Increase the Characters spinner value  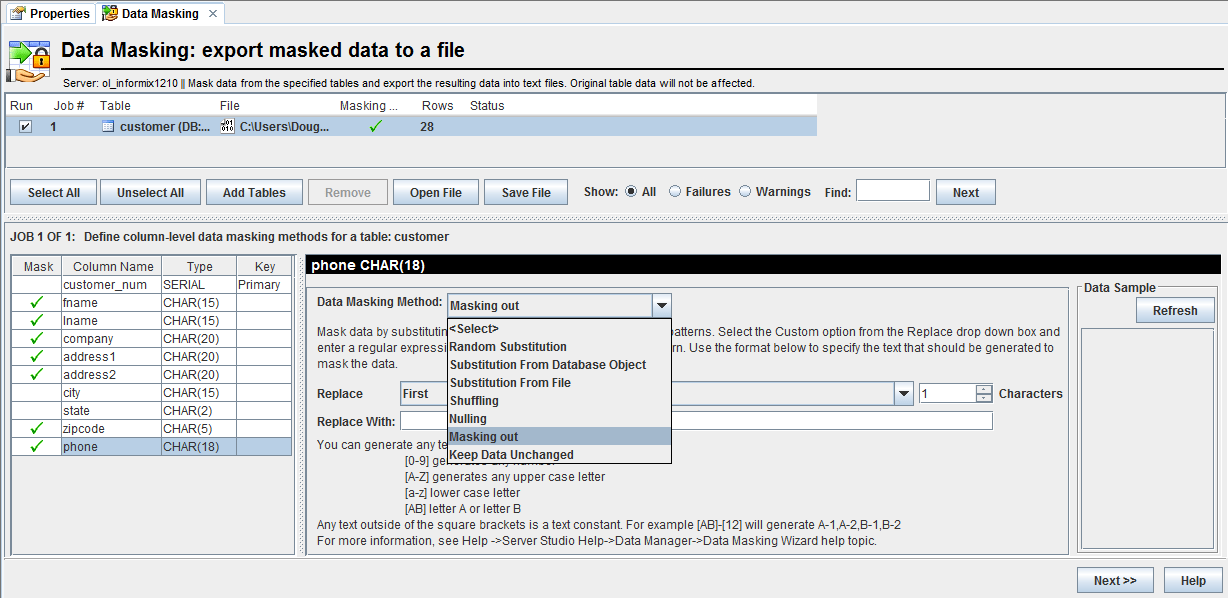(984, 389)
